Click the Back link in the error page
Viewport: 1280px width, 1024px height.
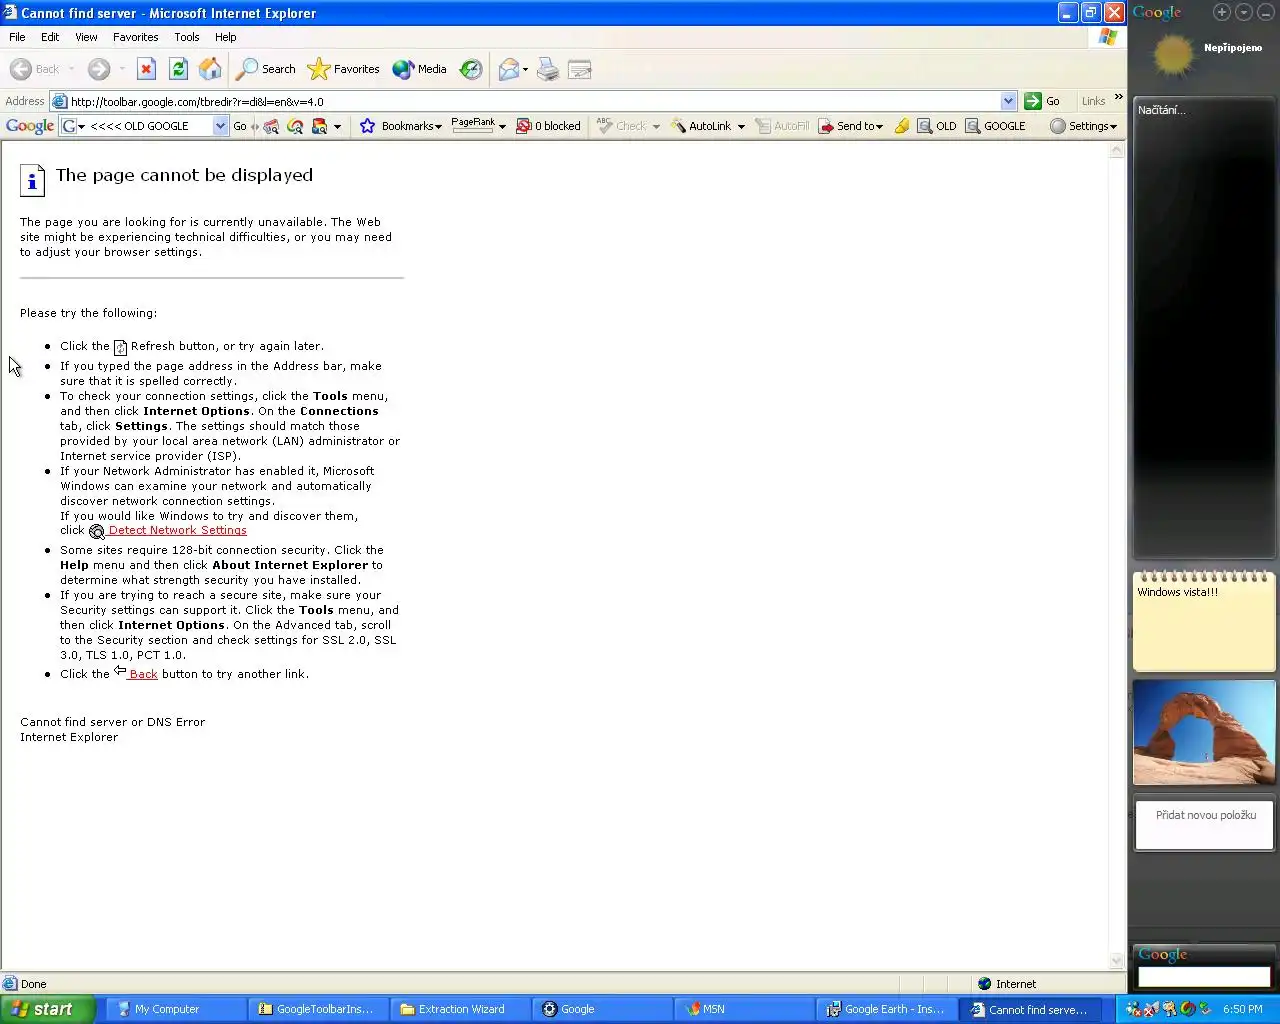pyautogui.click(x=143, y=674)
